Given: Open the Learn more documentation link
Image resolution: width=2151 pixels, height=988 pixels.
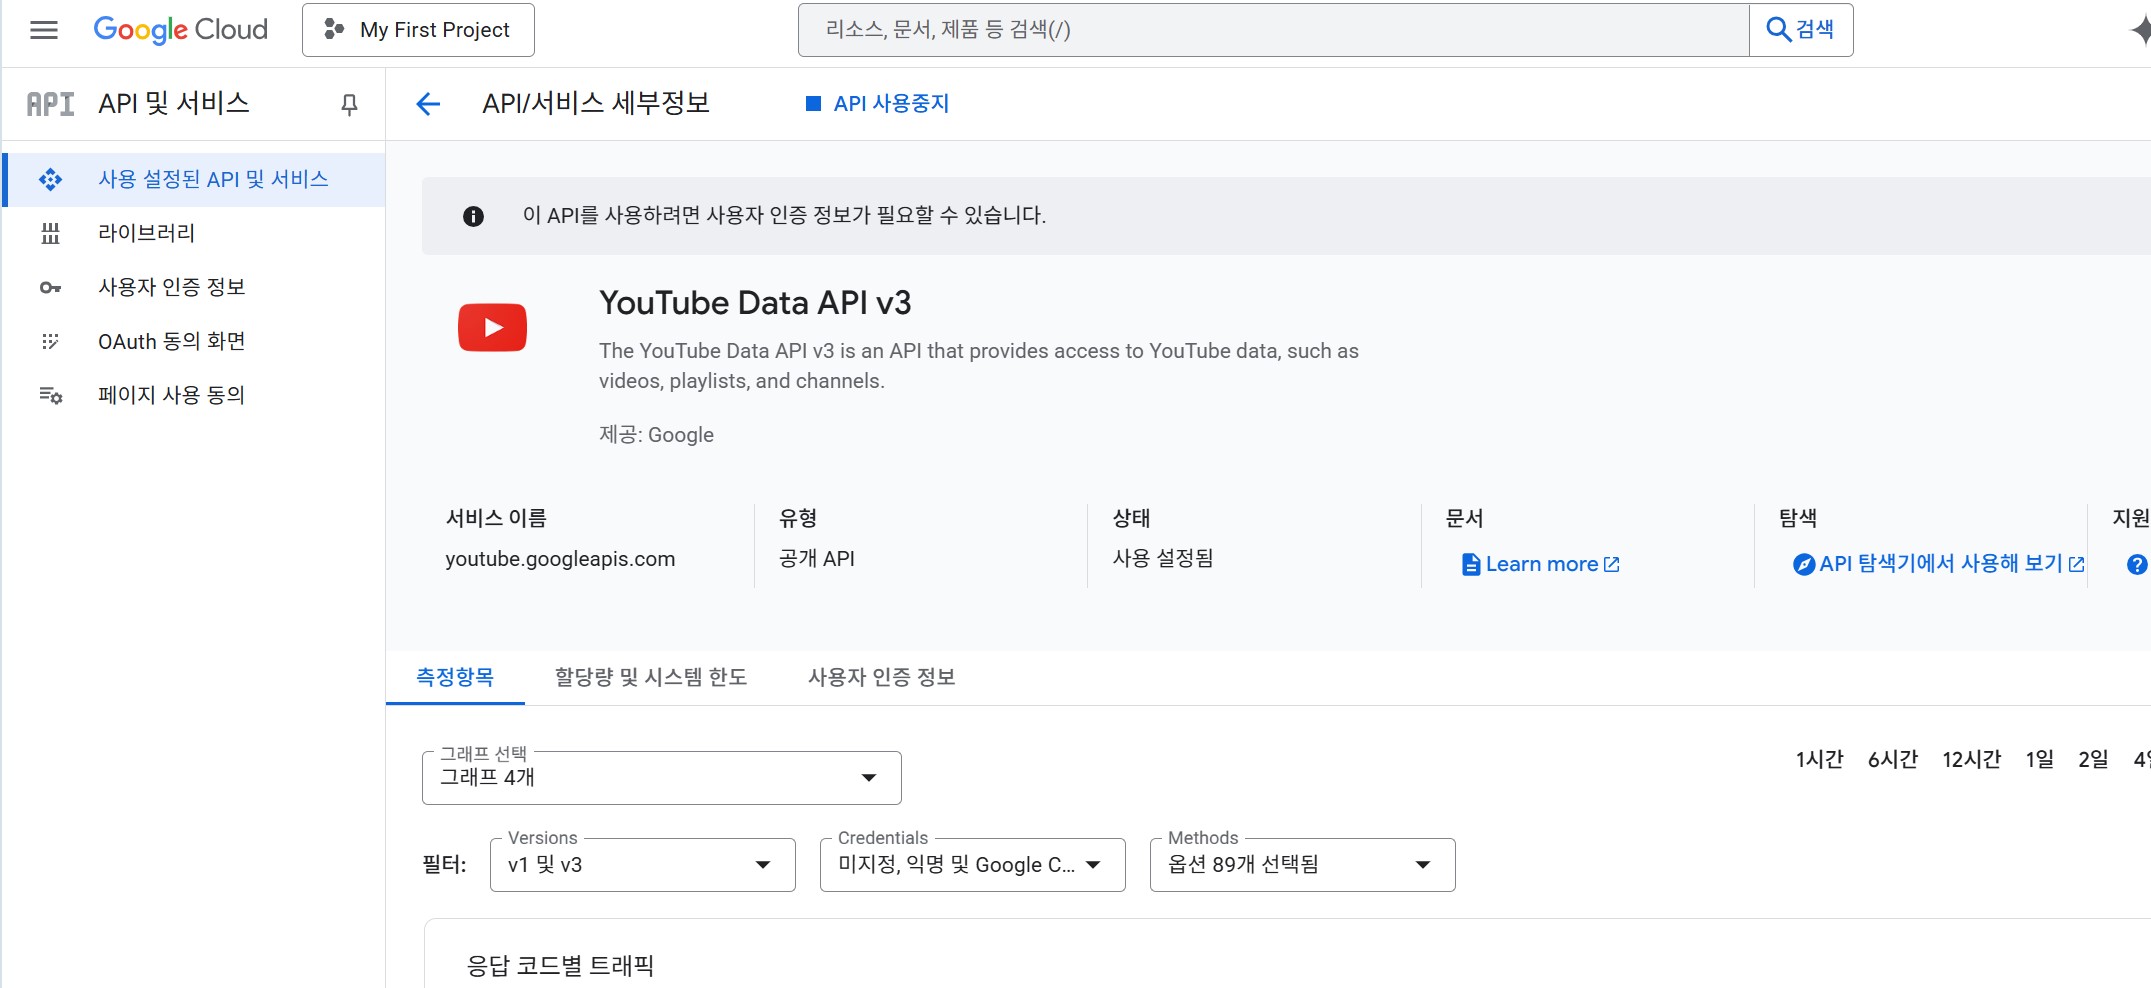Looking at the screenshot, I should (x=1541, y=565).
